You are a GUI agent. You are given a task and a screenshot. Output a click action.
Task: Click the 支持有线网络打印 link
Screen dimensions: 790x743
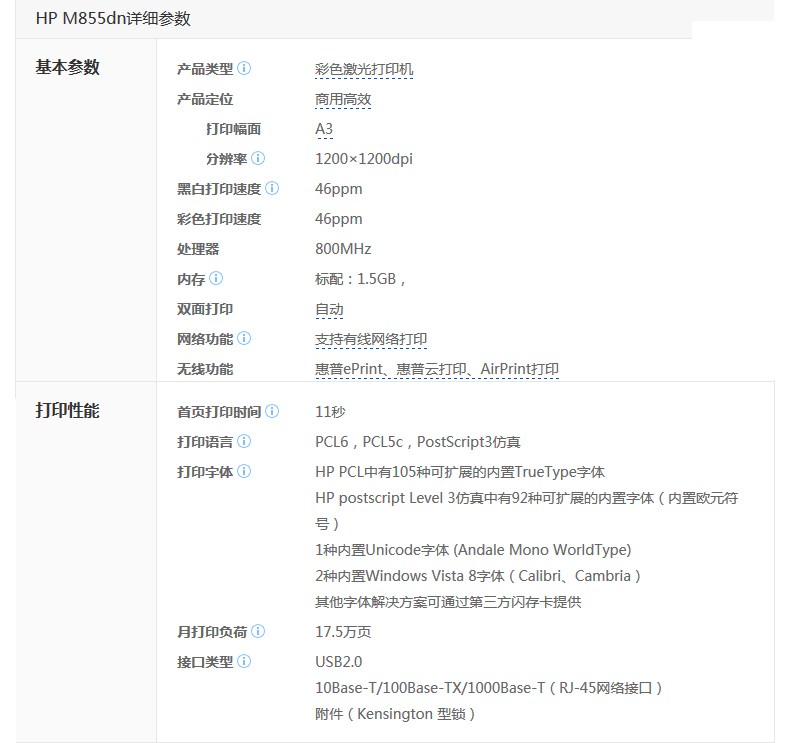click(371, 340)
